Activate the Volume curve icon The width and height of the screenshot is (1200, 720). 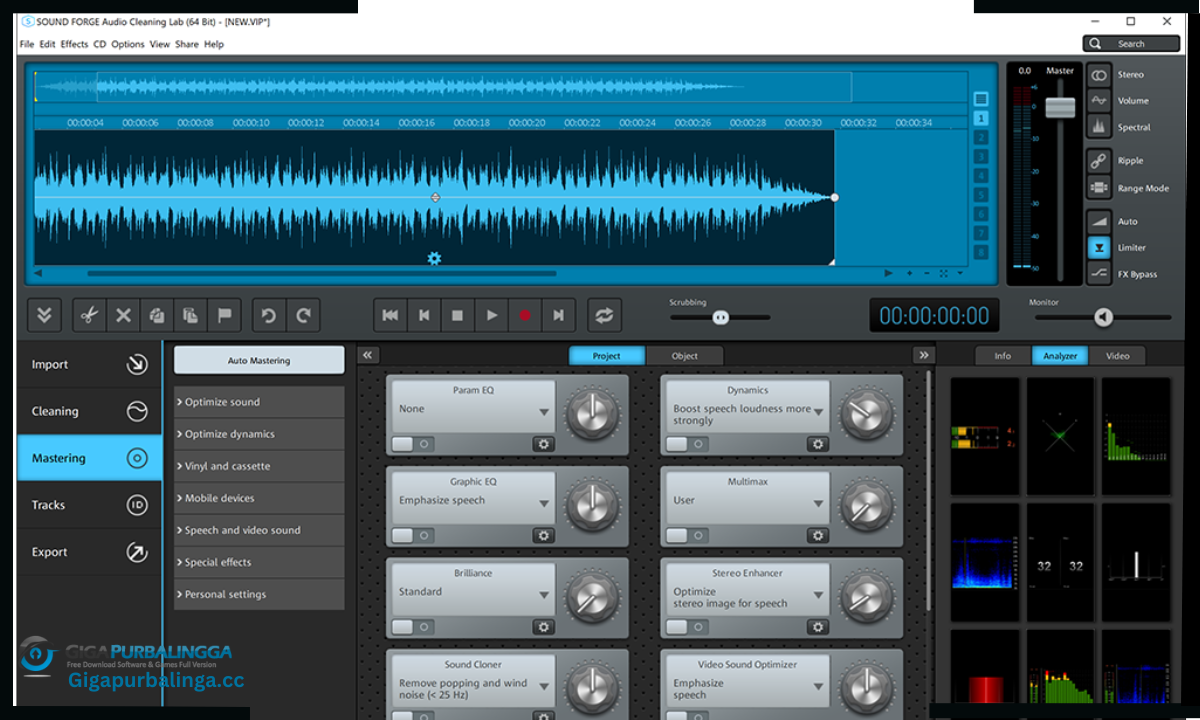coord(1099,101)
